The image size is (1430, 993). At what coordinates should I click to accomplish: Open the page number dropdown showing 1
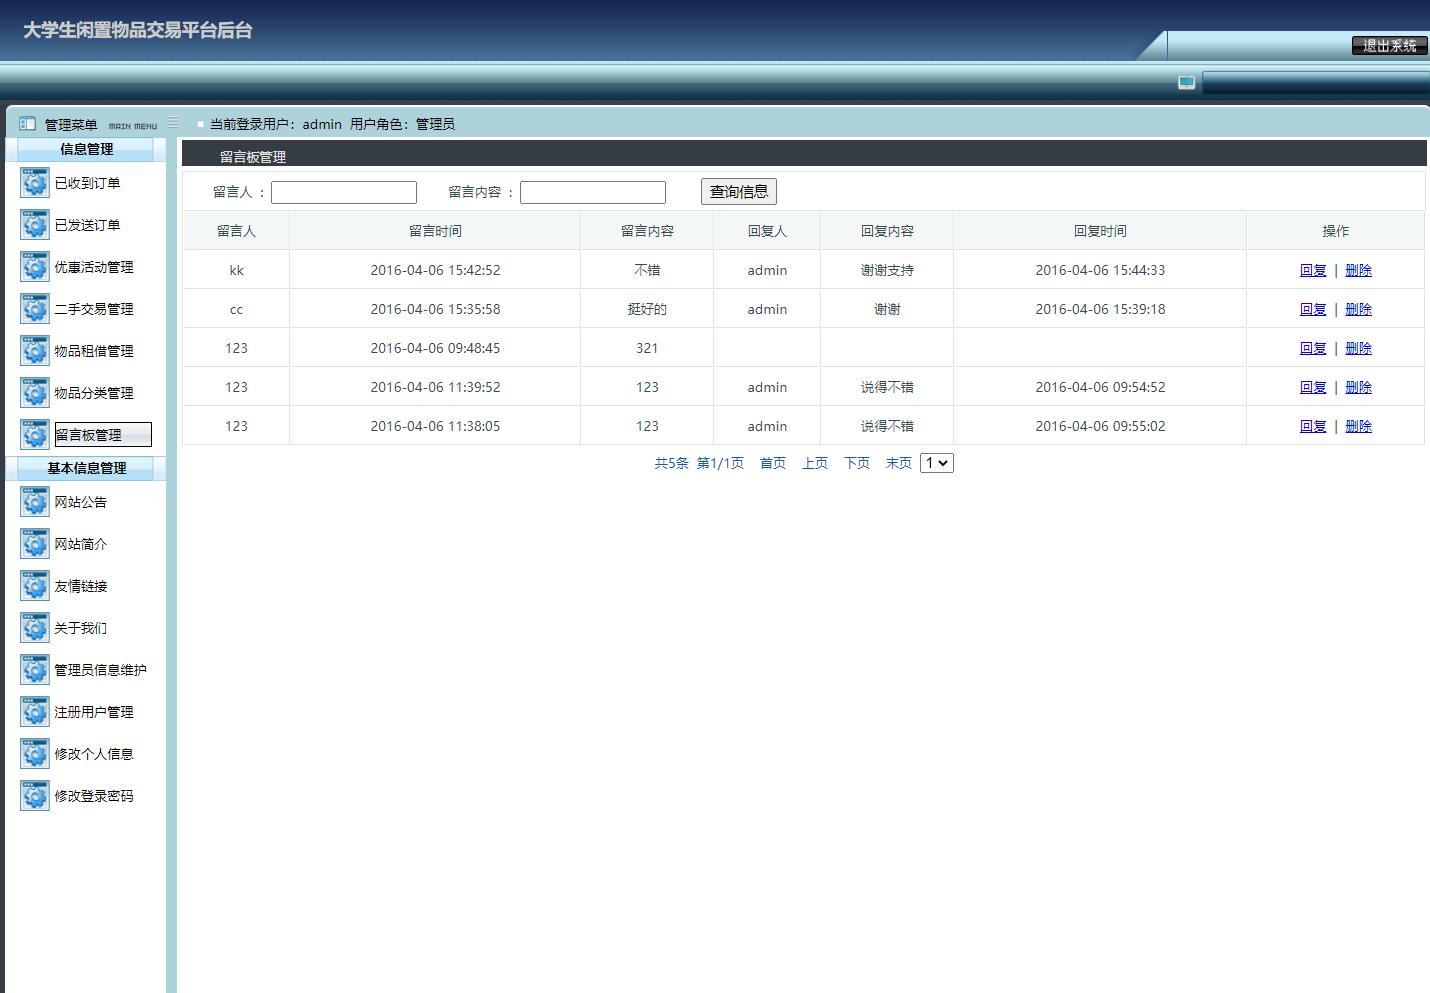pyautogui.click(x=936, y=463)
